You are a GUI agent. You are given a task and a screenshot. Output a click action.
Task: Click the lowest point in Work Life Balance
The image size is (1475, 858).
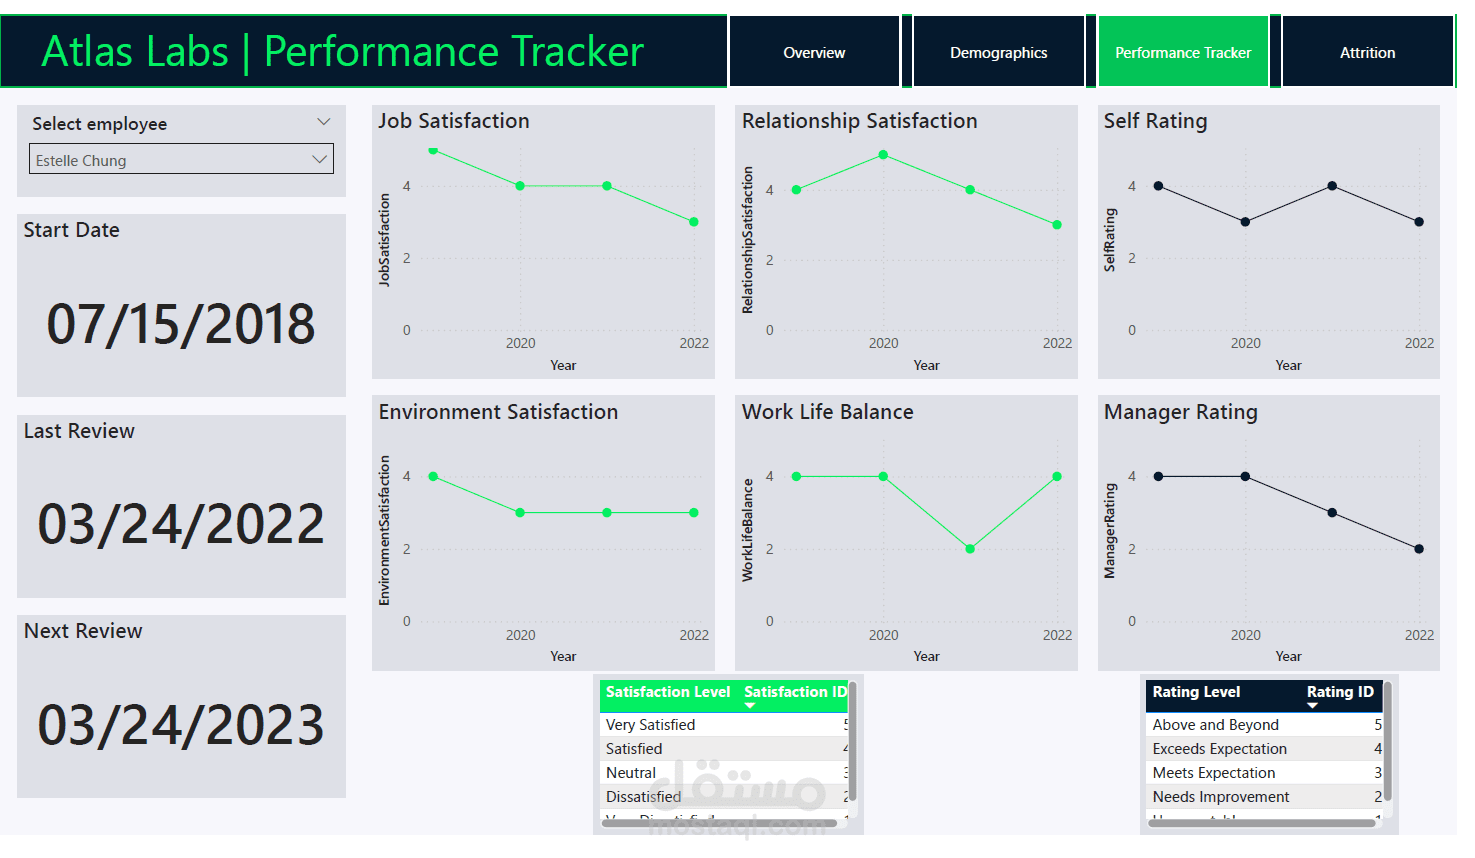coord(970,549)
